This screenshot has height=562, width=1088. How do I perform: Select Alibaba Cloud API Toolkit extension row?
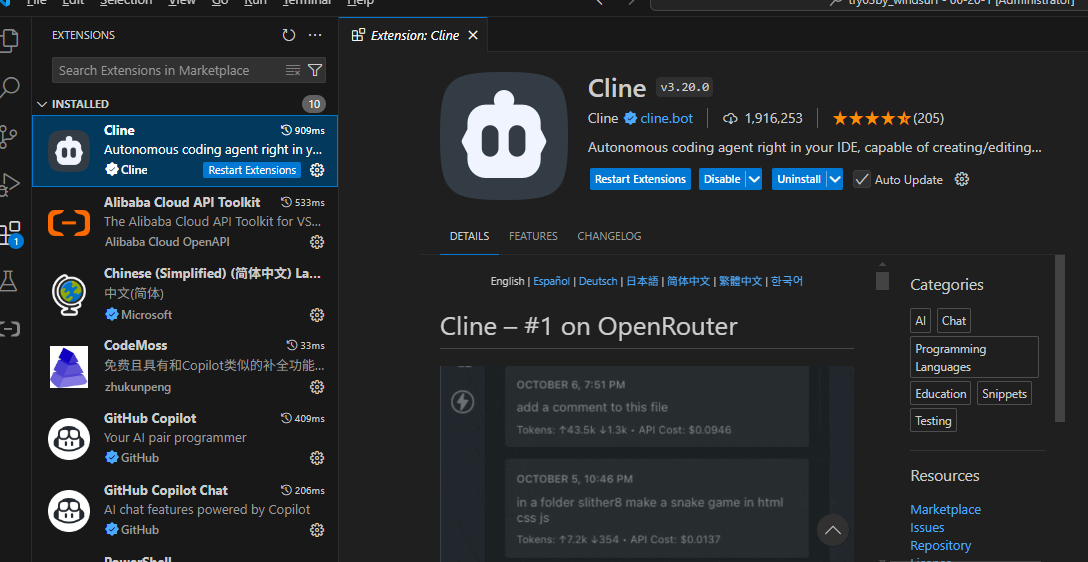[x=185, y=222]
